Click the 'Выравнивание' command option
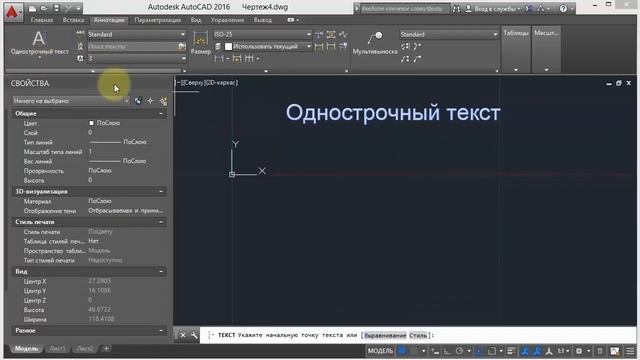This screenshot has width=640, height=360. click(385, 336)
